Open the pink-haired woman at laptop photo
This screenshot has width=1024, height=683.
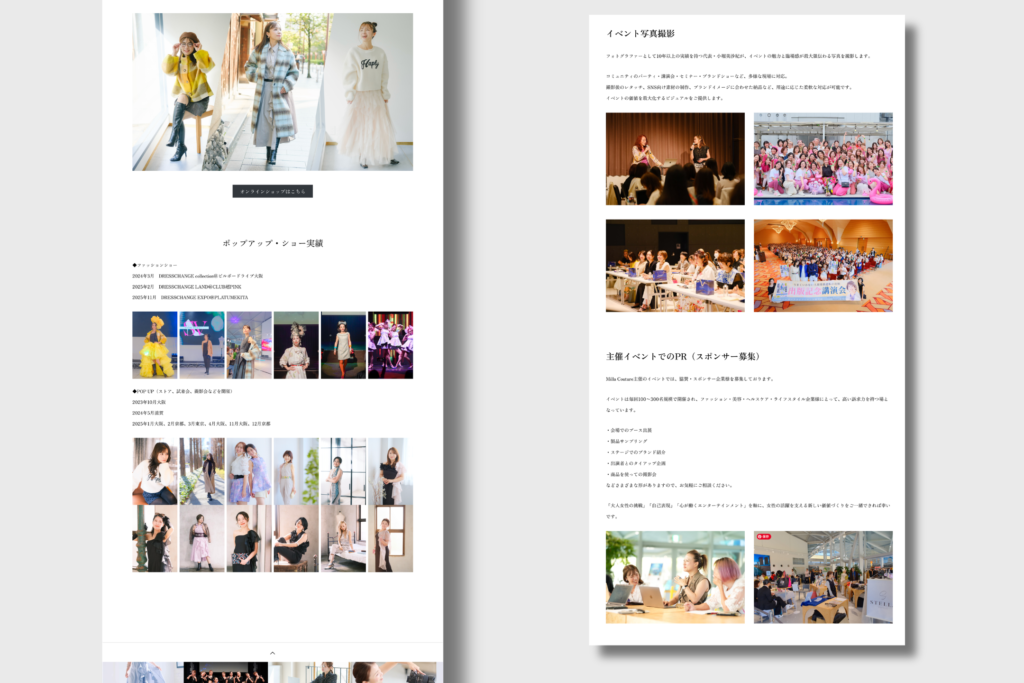(675, 577)
